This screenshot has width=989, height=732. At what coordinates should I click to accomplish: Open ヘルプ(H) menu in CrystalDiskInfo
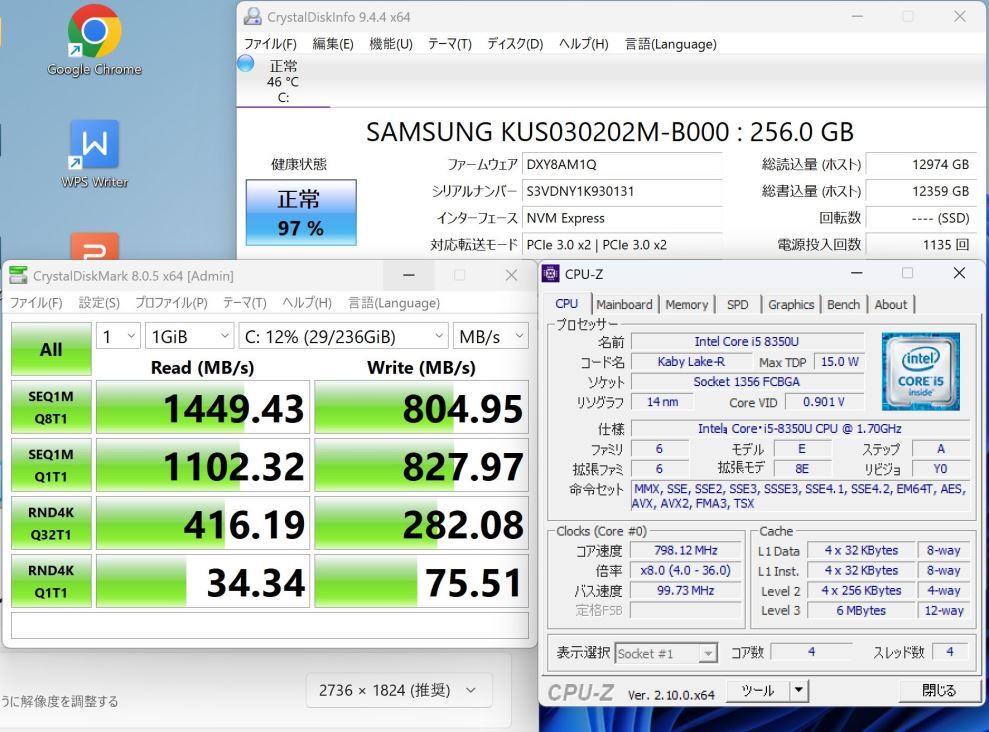point(583,44)
